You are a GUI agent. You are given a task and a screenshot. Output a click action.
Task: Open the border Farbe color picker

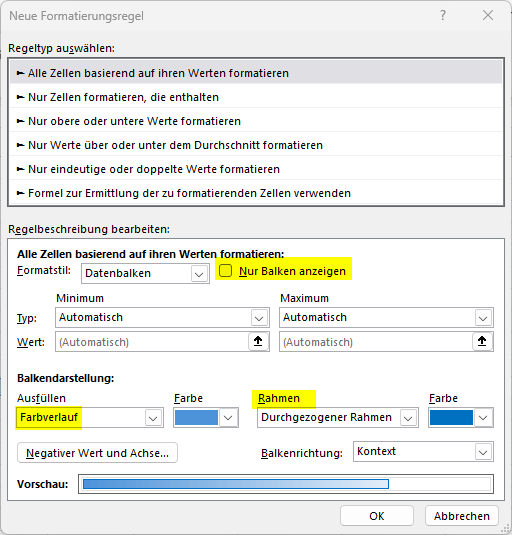coord(461,418)
